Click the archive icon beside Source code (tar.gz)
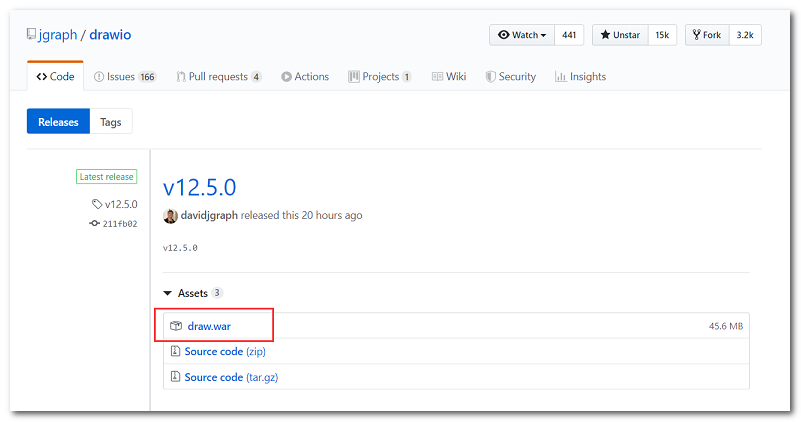The image size is (801, 422). click(x=175, y=377)
